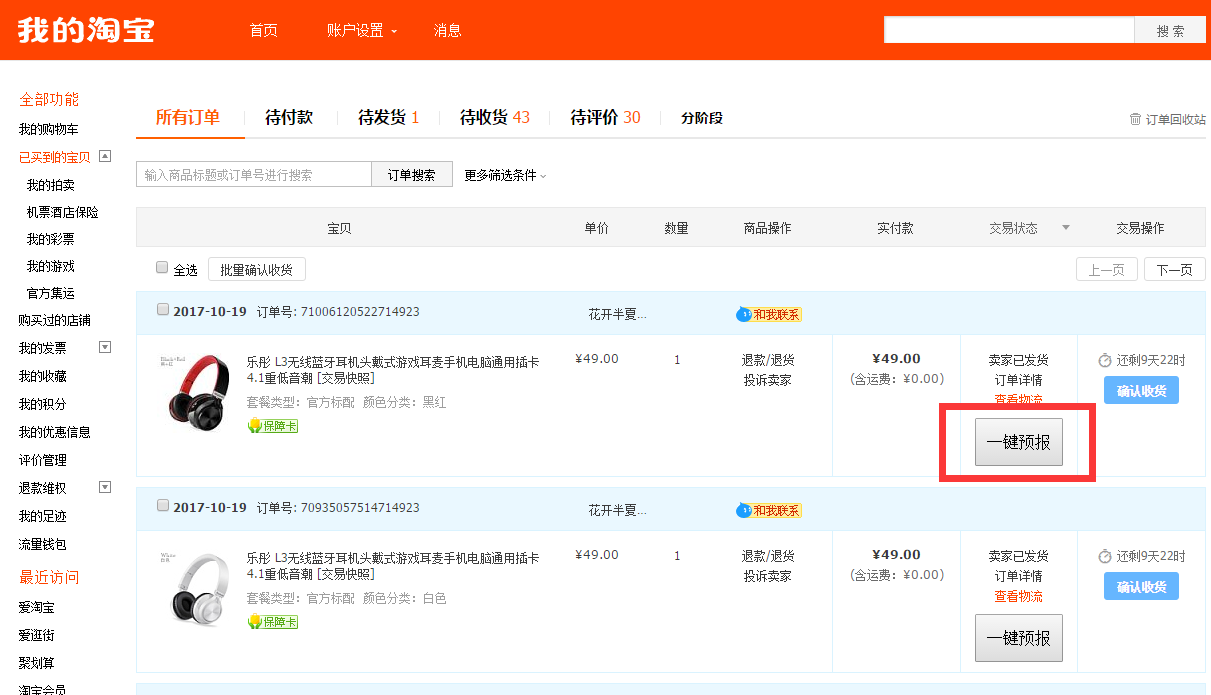This screenshot has width=1211, height=695.
Task: Open 全部功能 in the sidebar
Action: coord(49,100)
